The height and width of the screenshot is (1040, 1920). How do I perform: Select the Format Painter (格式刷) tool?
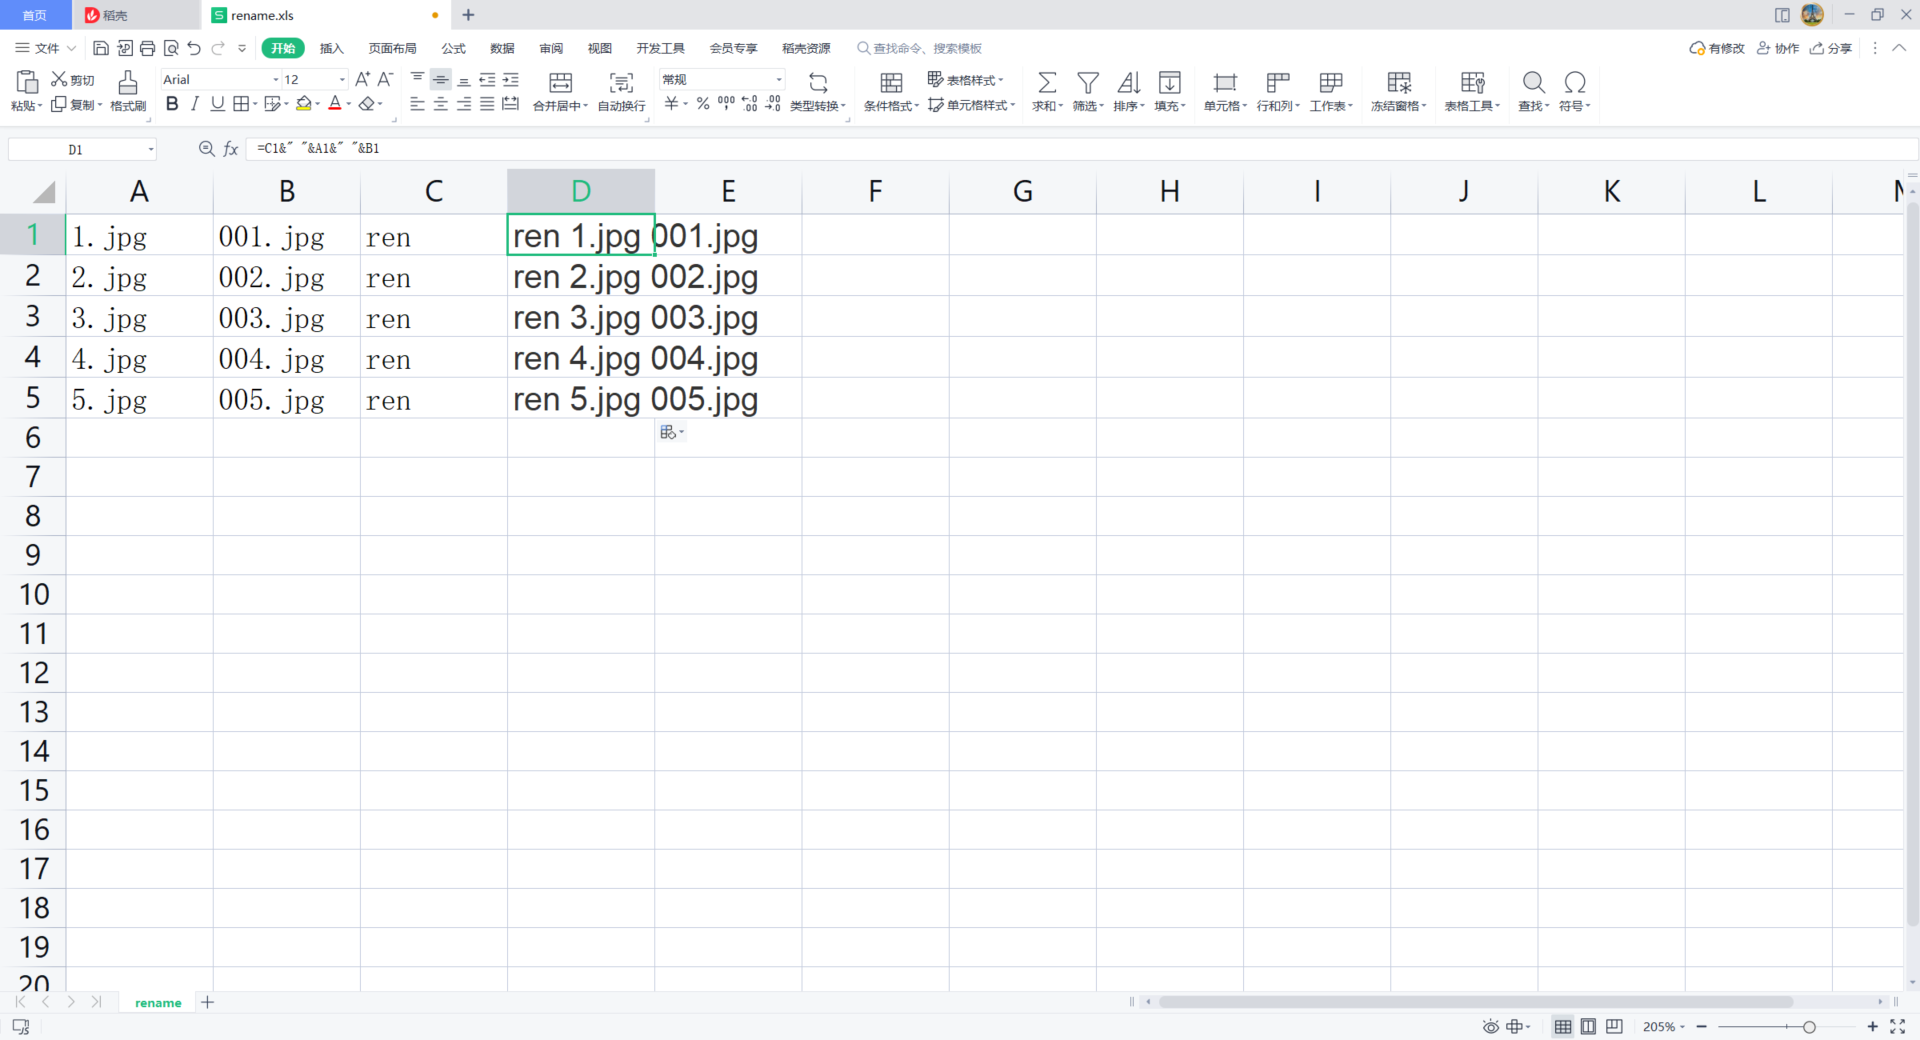tap(128, 90)
